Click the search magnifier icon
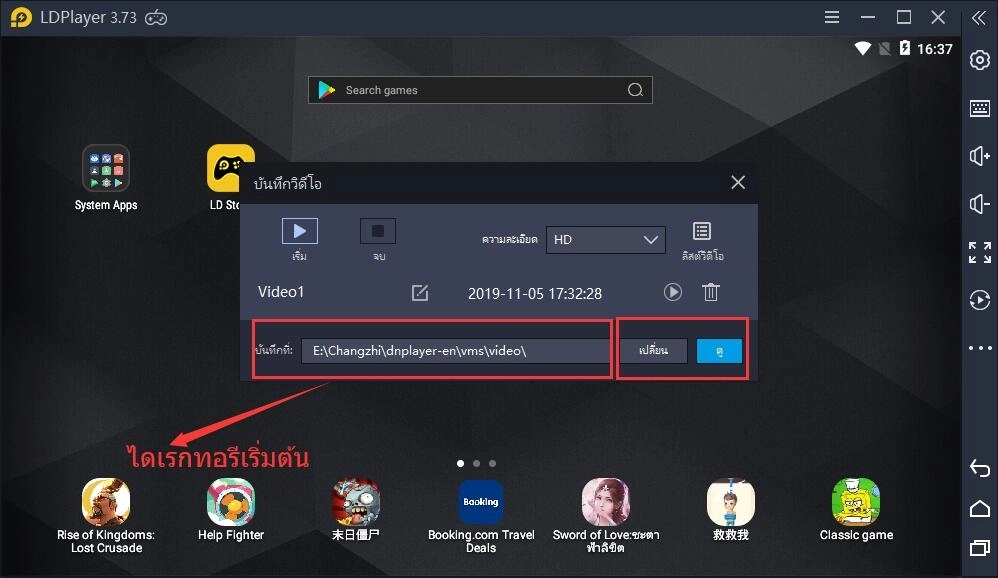Screen dimensions: 998x578 tap(635, 90)
